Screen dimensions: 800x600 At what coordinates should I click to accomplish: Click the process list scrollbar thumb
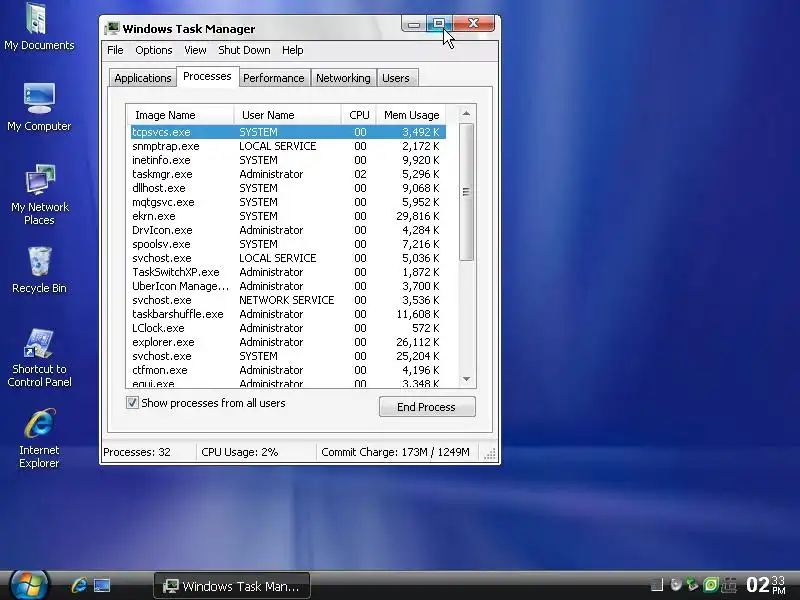[x=466, y=192]
